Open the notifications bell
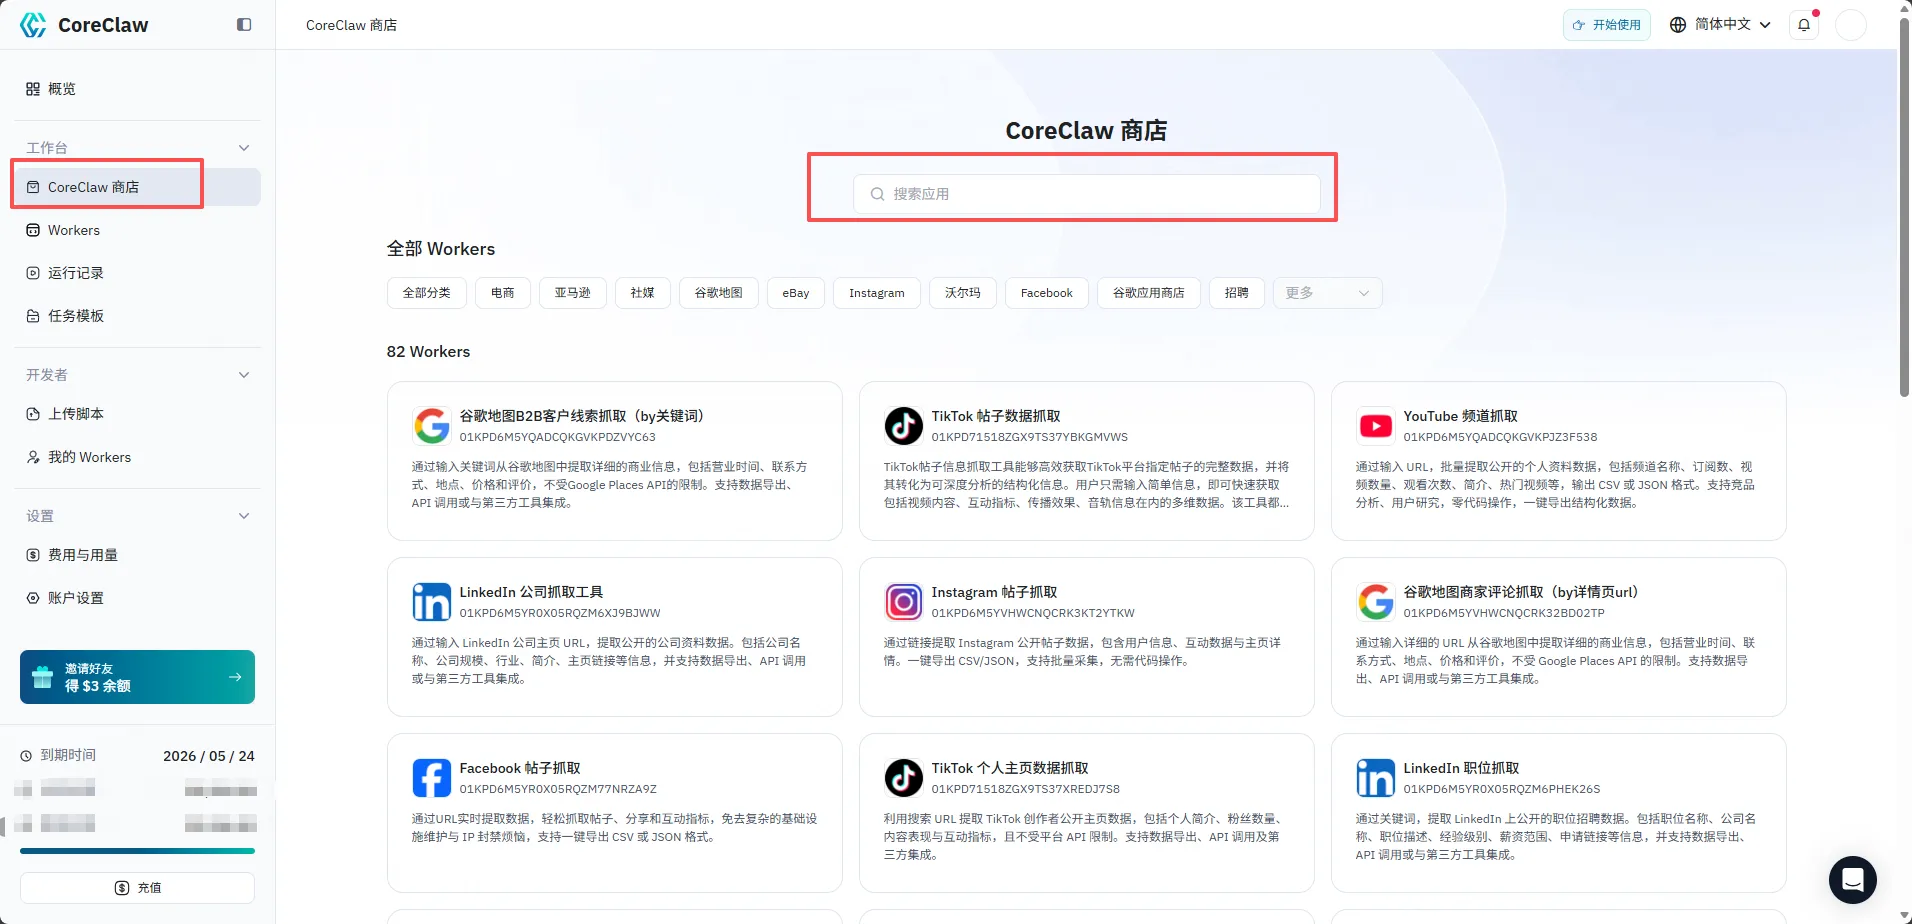1912x924 pixels. pyautogui.click(x=1804, y=25)
